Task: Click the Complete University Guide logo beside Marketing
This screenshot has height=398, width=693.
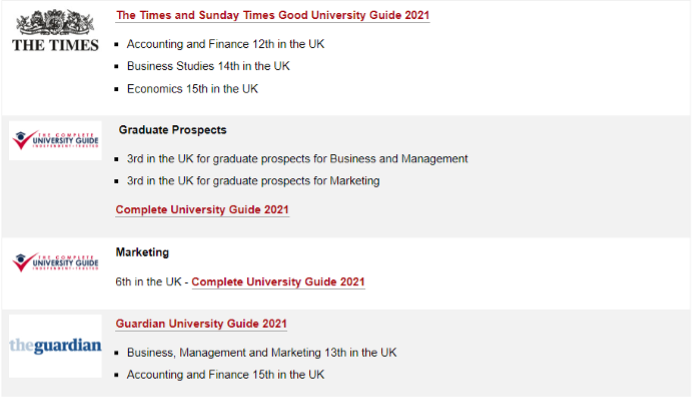Action: click(x=55, y=263)
